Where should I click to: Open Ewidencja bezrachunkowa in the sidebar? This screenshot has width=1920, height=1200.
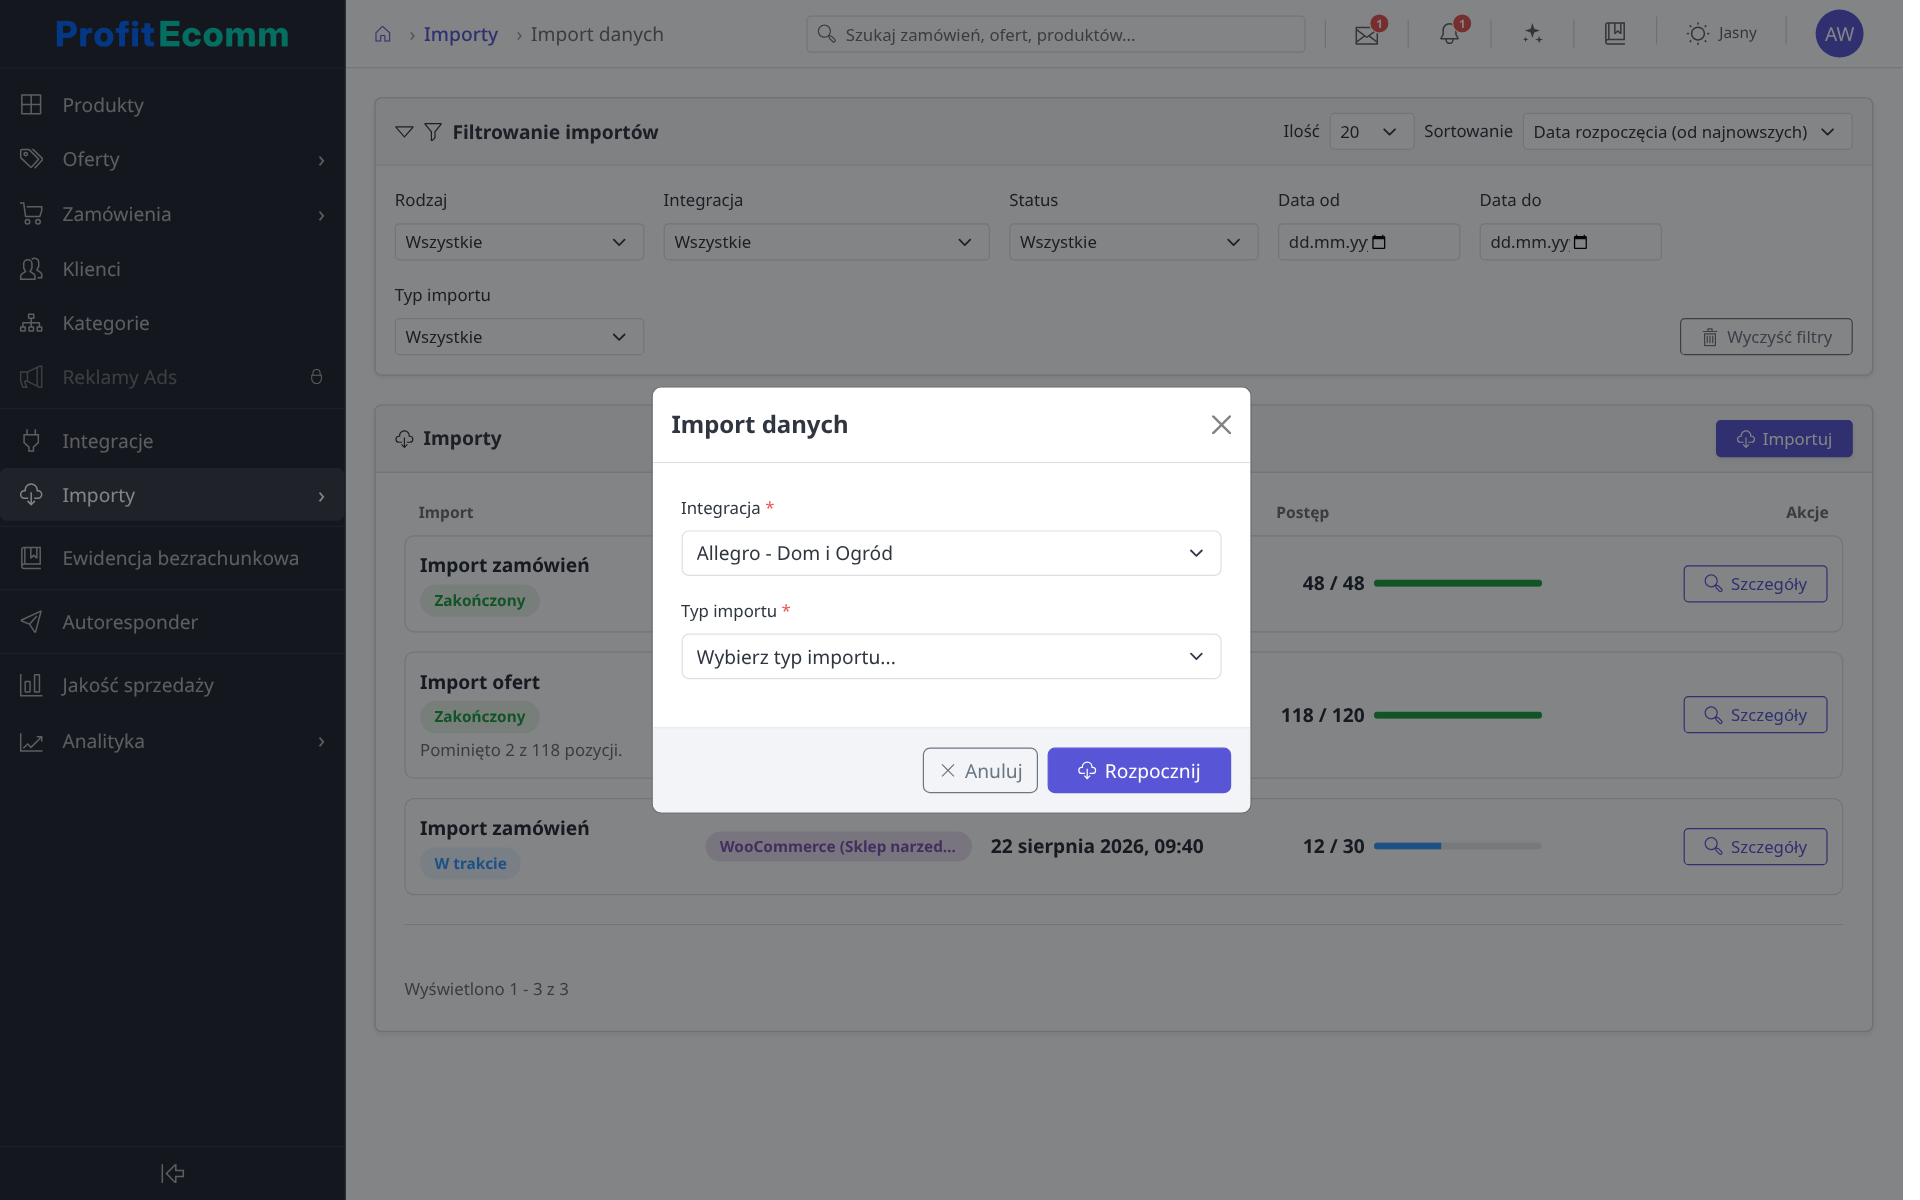pos(172,558)
